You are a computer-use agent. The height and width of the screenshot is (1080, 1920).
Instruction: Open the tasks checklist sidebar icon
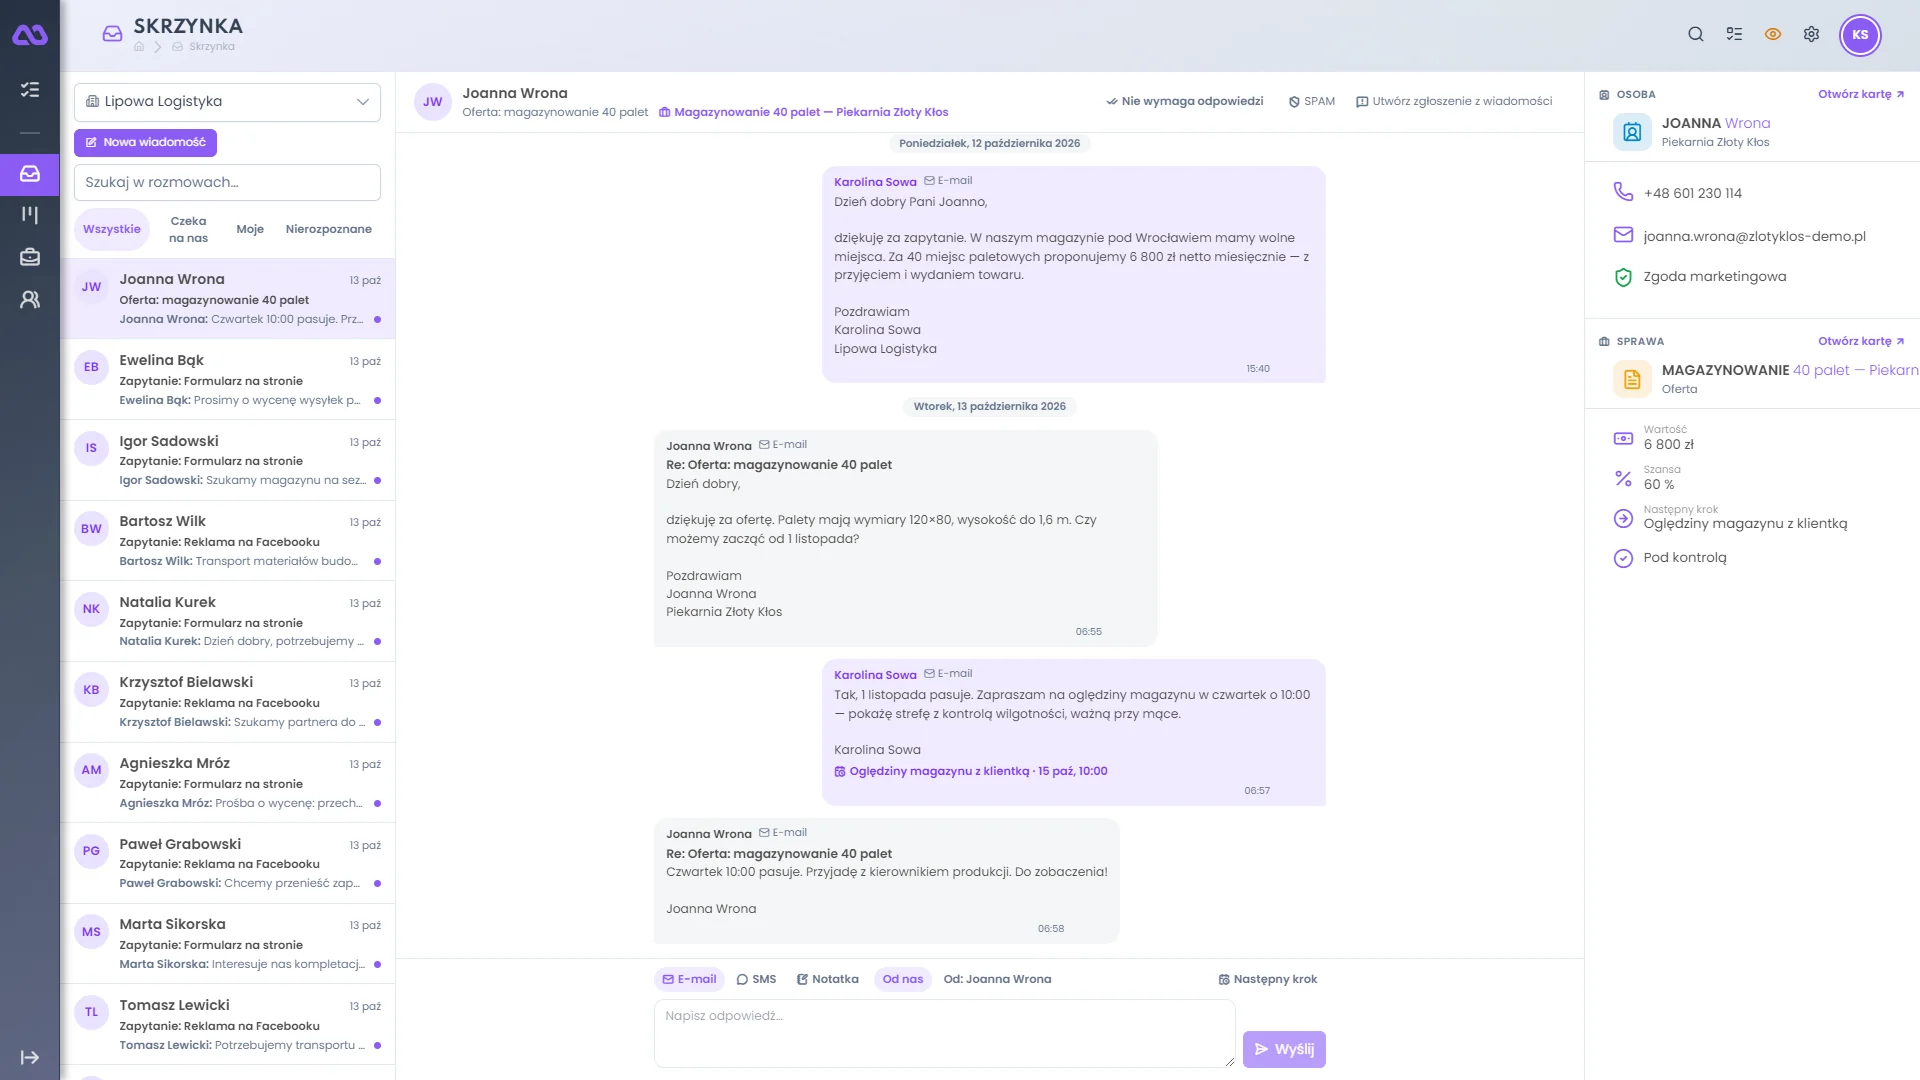tap(30, 90)
